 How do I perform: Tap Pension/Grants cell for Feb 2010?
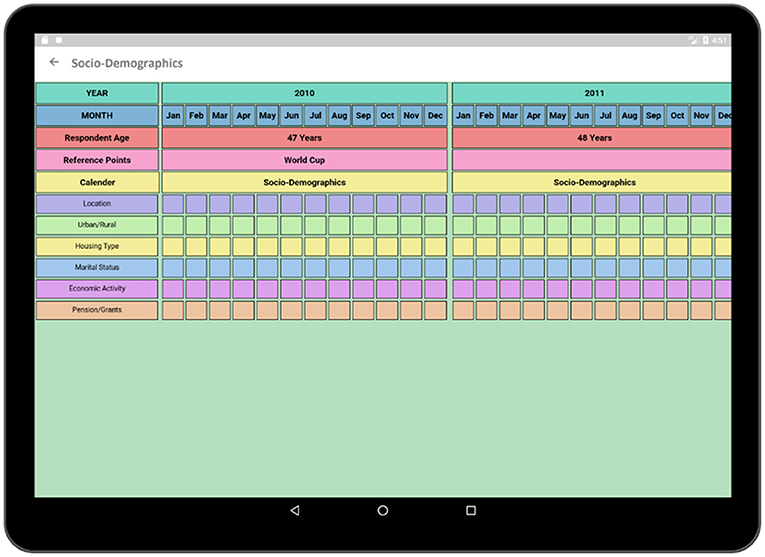click(197, 310)
